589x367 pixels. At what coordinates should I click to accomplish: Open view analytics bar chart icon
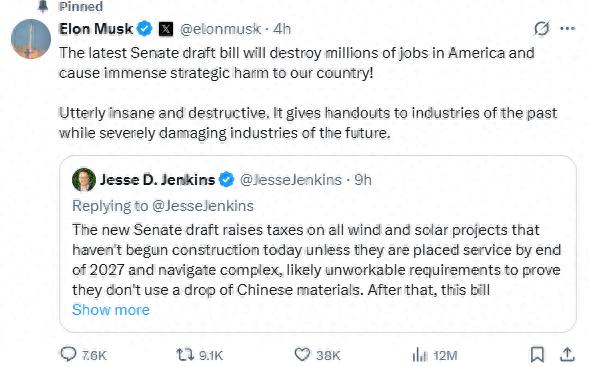click(420, 355)
